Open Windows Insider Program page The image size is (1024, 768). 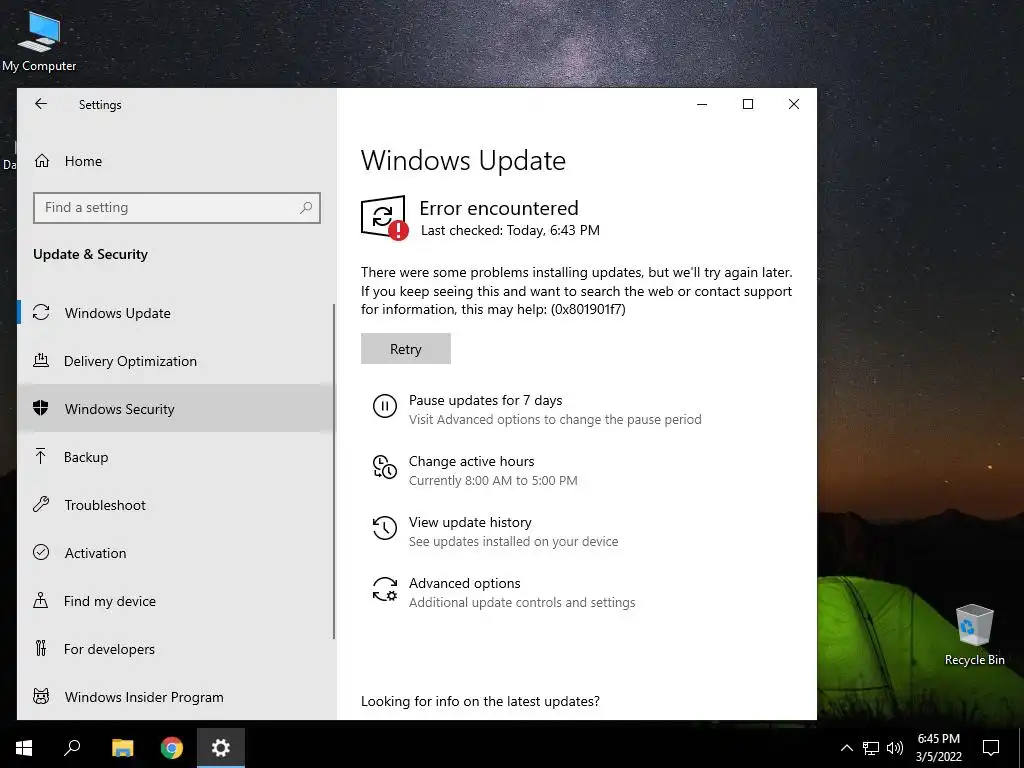[176, 697]
